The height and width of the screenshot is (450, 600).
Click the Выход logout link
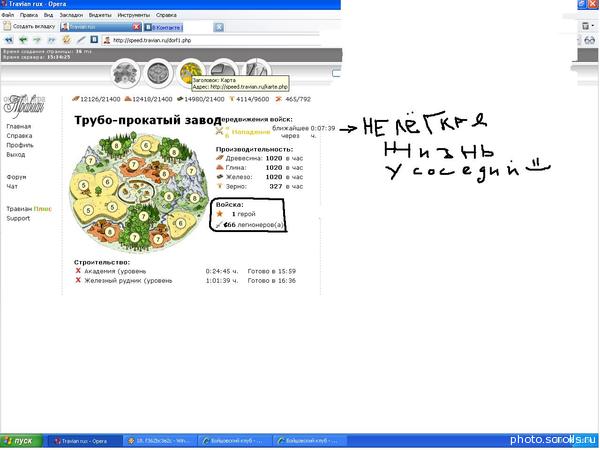[x=16, y=155]
